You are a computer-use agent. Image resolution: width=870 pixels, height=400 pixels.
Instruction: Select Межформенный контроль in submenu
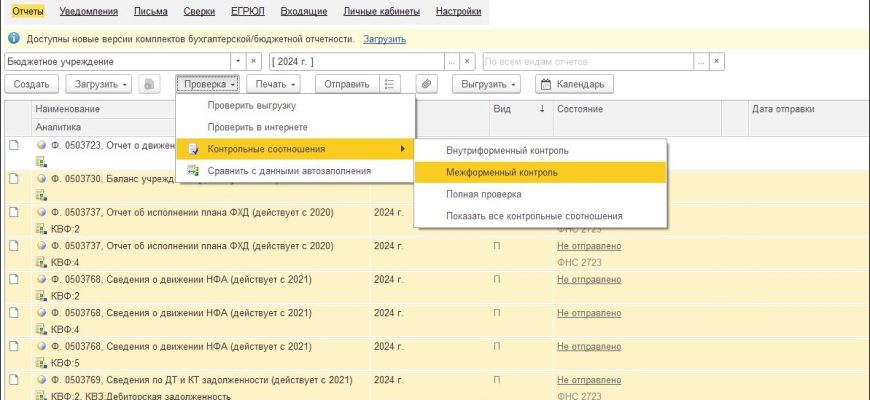coord(488,172)
